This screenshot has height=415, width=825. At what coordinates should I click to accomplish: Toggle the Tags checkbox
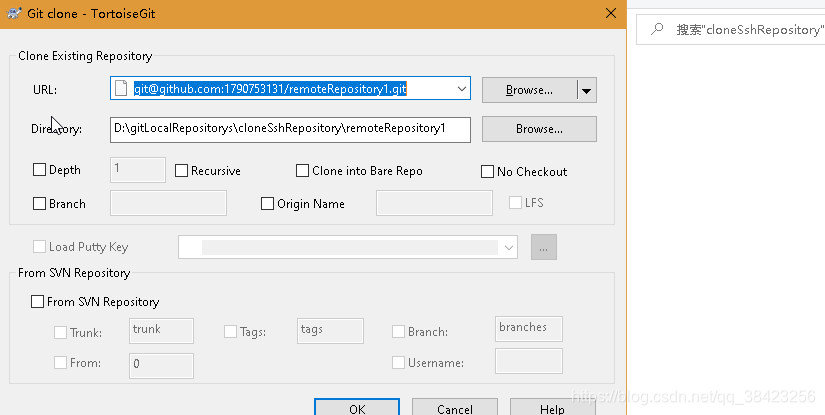pyautogui.click(x=230, y=331)
